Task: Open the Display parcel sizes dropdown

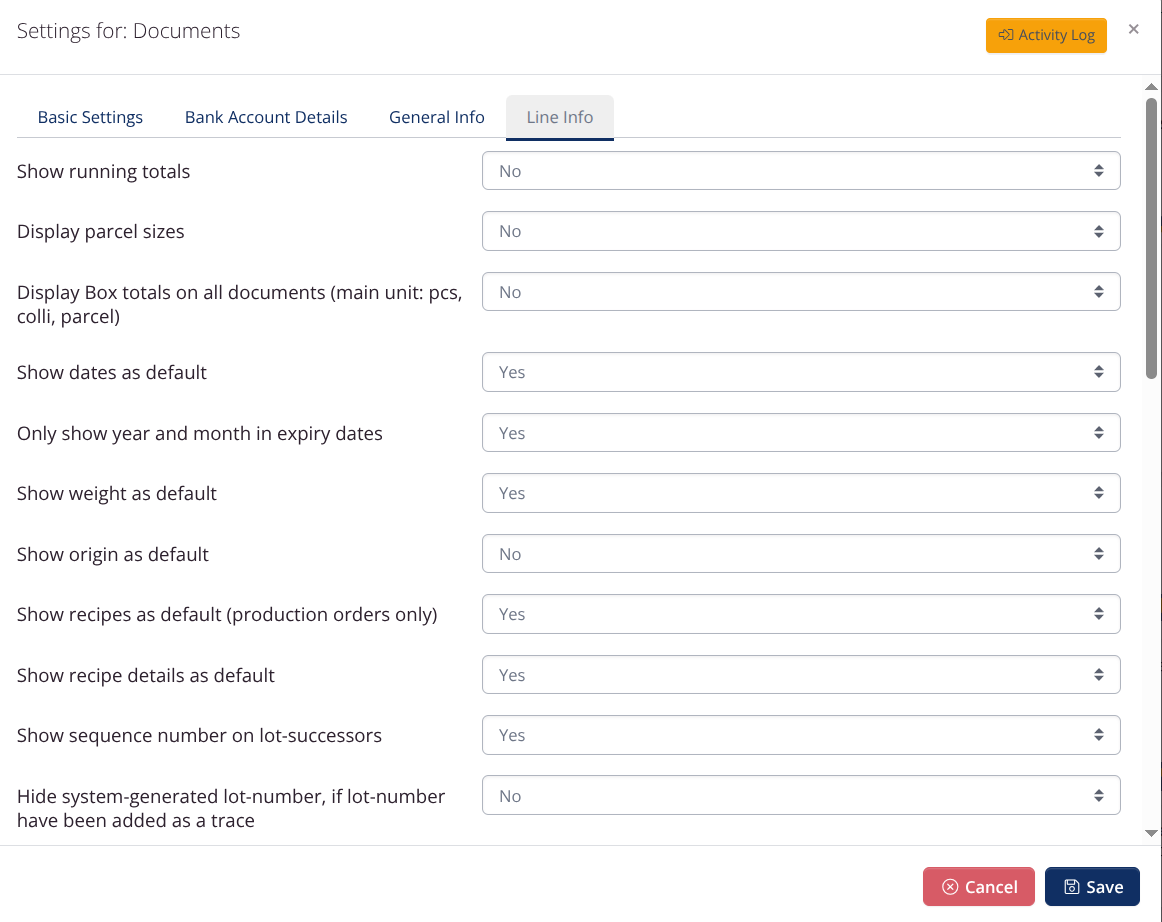Action: pos(800,231)
